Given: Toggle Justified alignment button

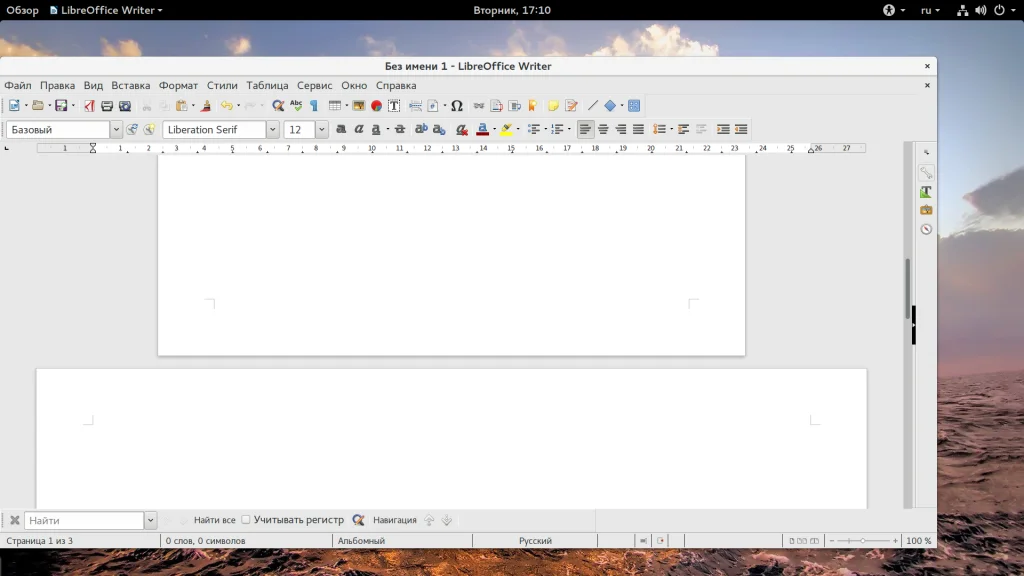Looking at the screenshot, I should [x=638, y=130].
